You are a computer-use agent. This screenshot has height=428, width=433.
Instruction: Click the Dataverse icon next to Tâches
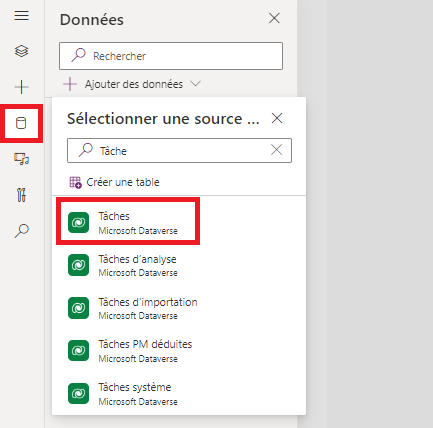78,222
